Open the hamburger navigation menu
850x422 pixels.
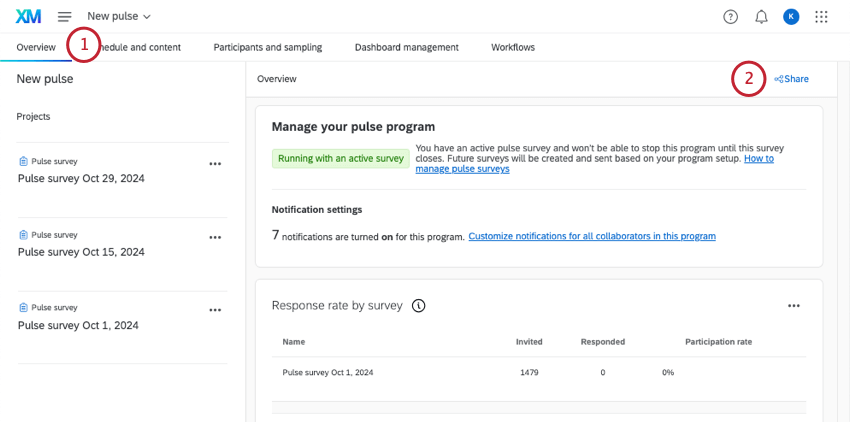pos(65,16)
